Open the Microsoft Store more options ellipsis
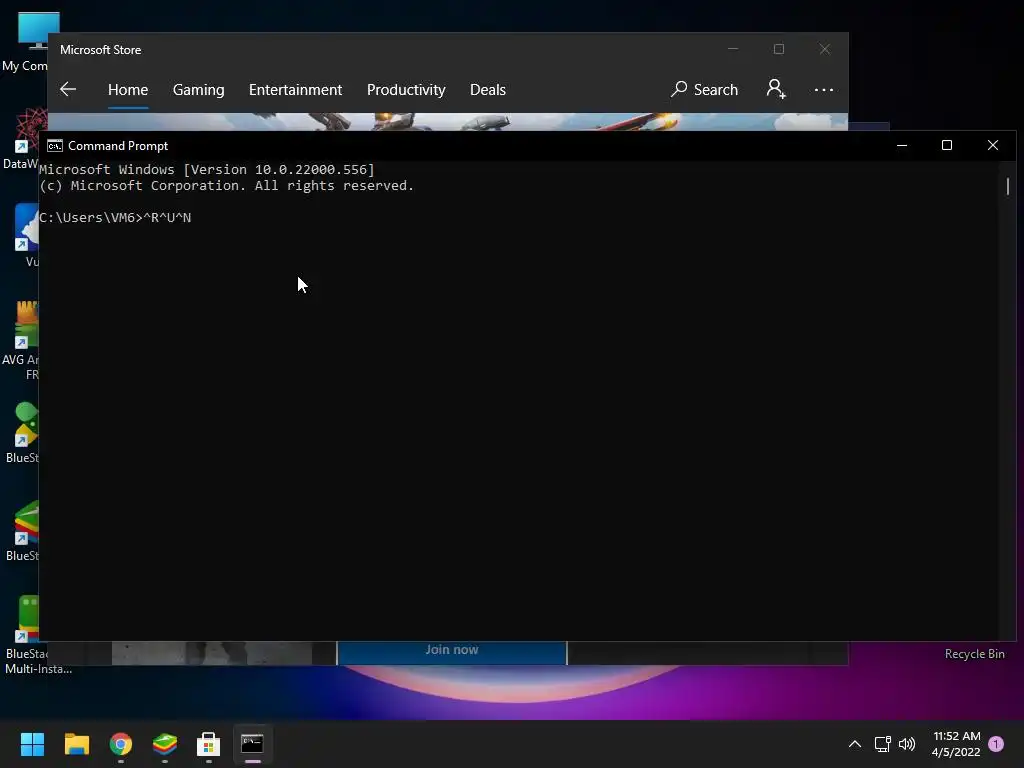1024x768 pixels. tap(824, 89)
